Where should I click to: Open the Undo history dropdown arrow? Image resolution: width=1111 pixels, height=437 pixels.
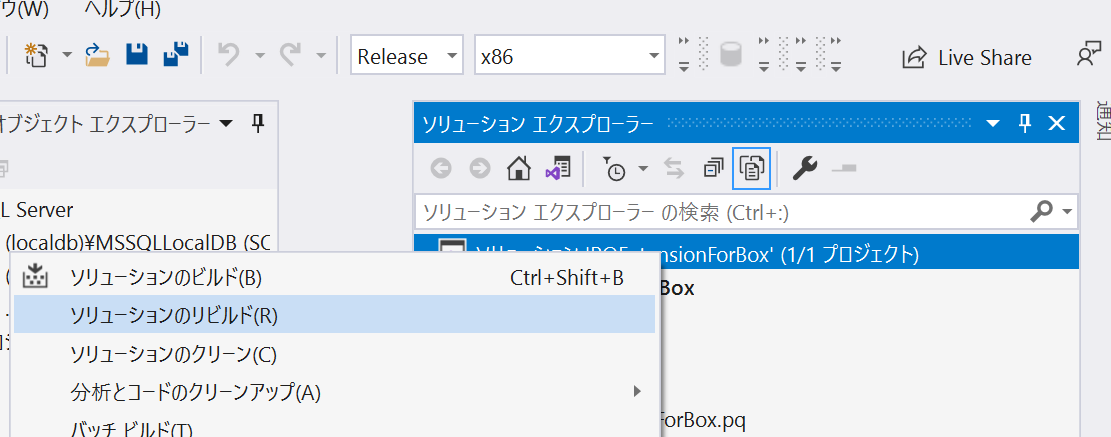pyautogui.click(x=259, y=55)
